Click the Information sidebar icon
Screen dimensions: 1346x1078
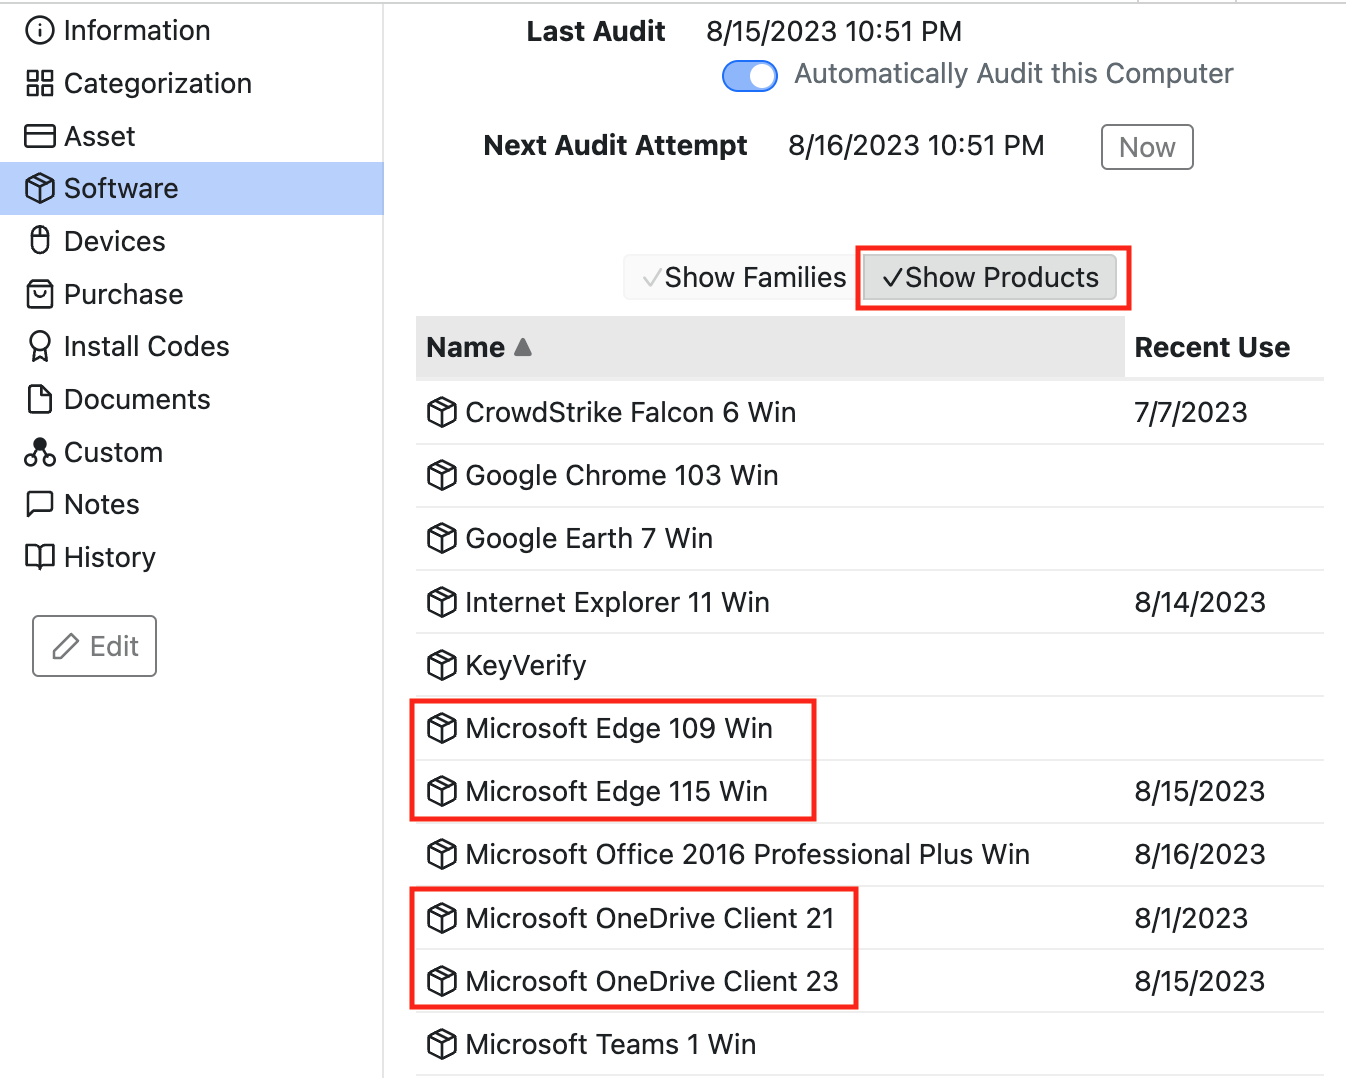[x=39, y=31]
